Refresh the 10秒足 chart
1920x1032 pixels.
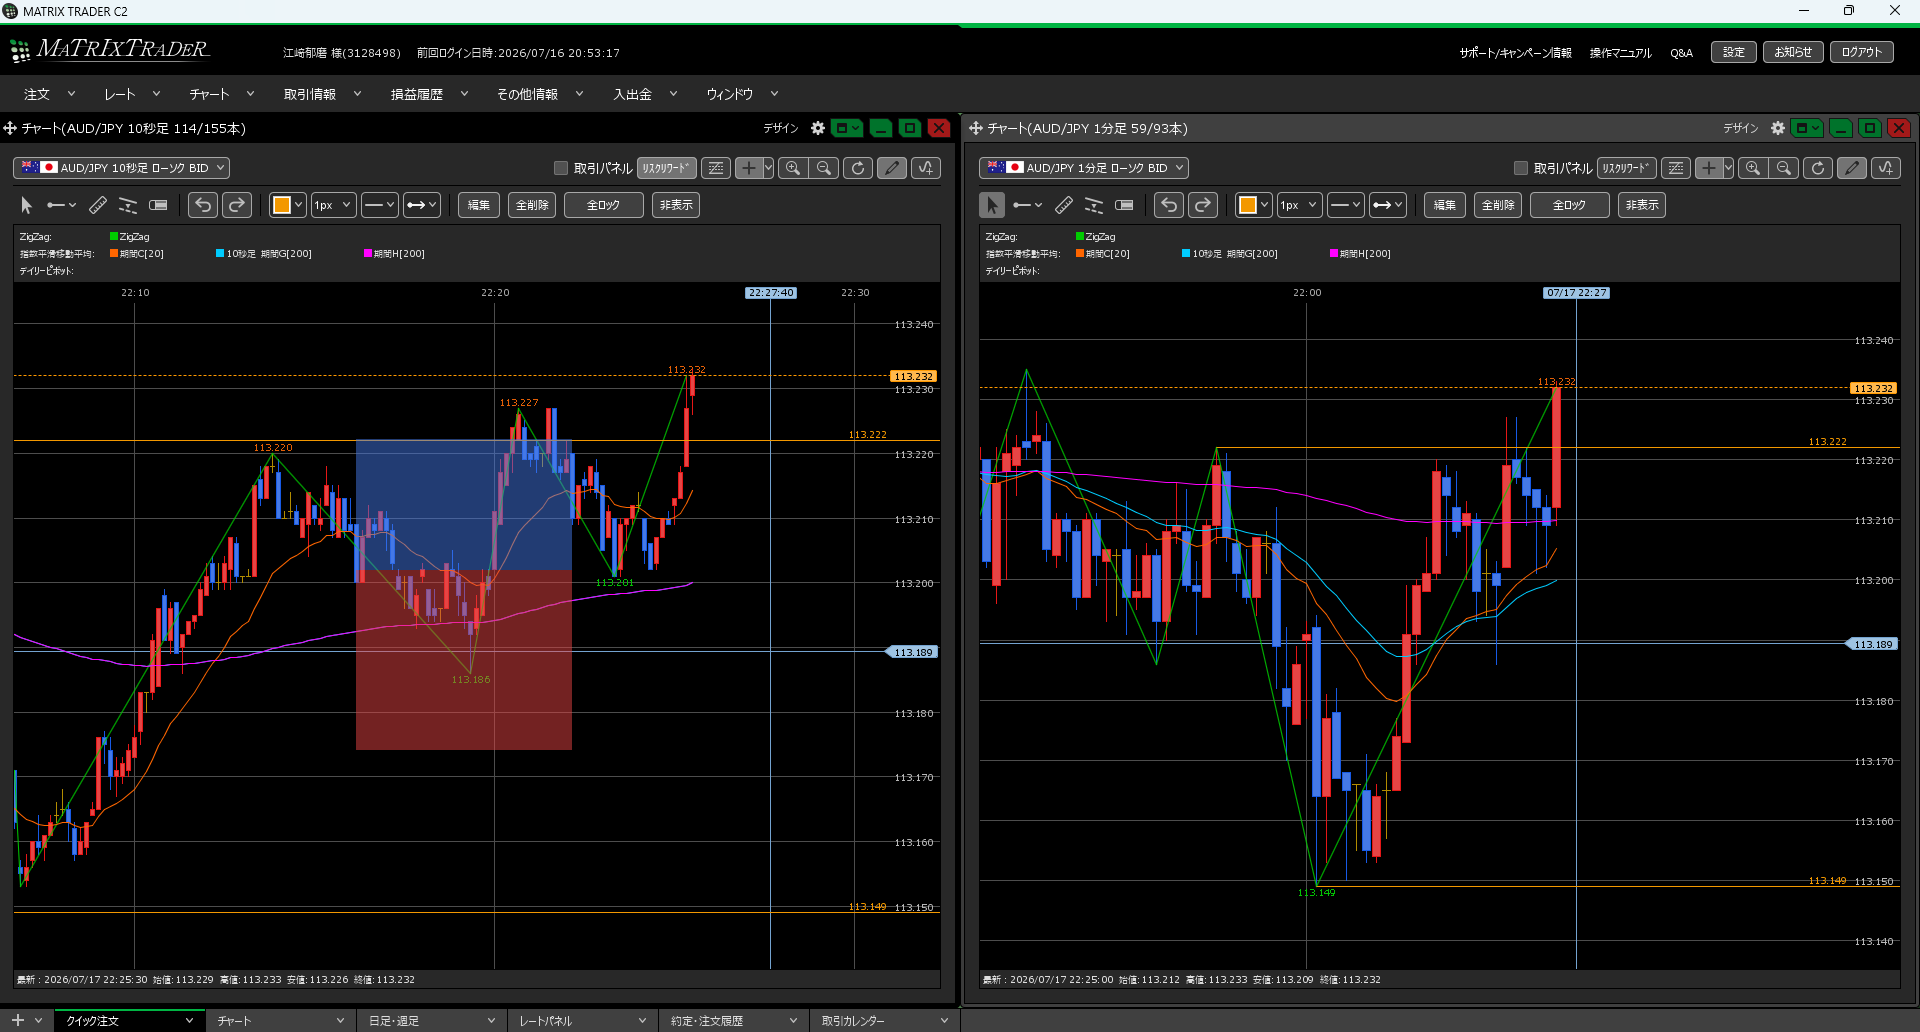pos(858,168)
